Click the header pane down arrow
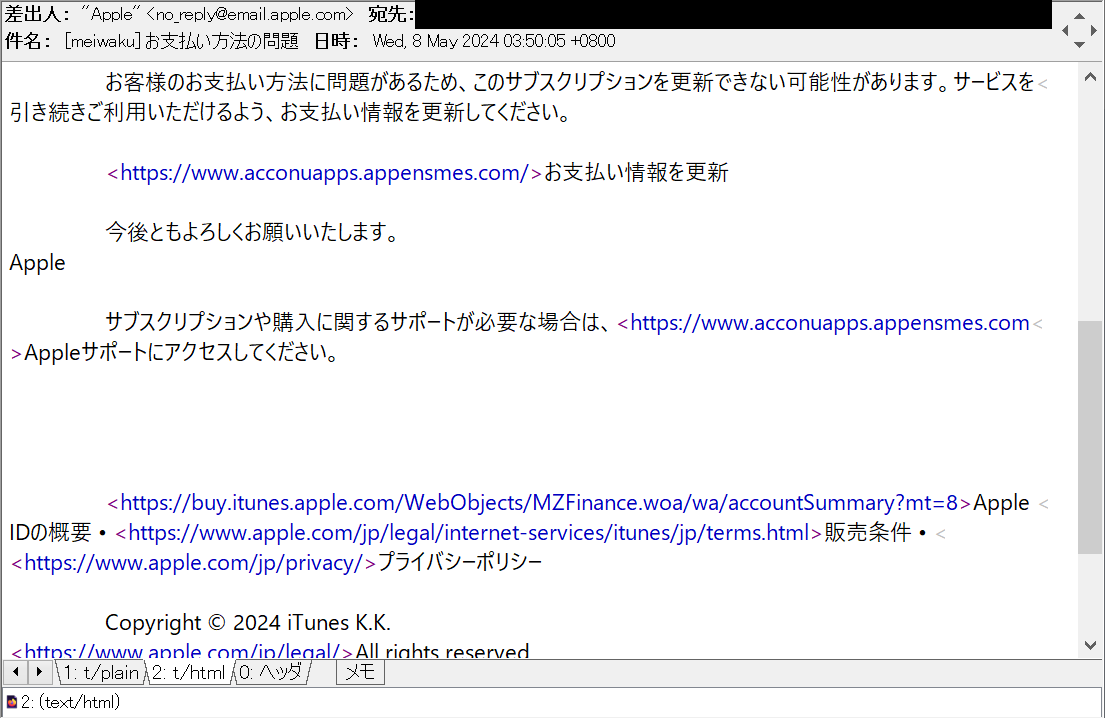This screenshot has width=1105, height=718. [1079, 44]
